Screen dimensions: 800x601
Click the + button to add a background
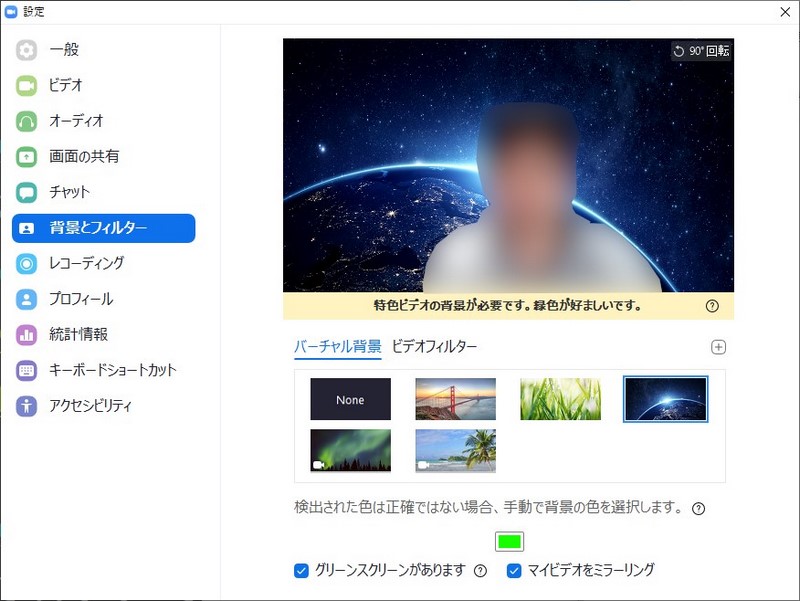click(x=718, y=347)
